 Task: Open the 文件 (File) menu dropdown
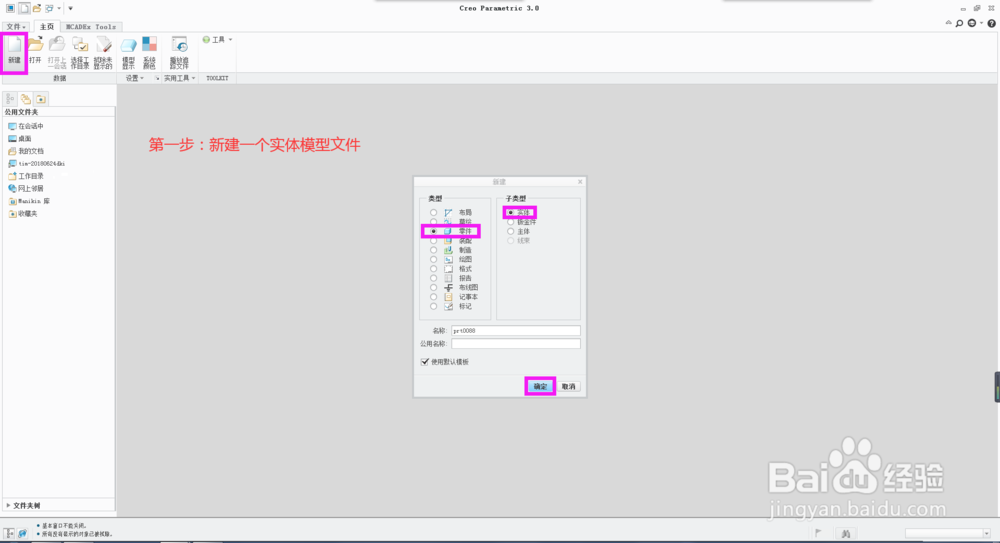pos(15,27)
